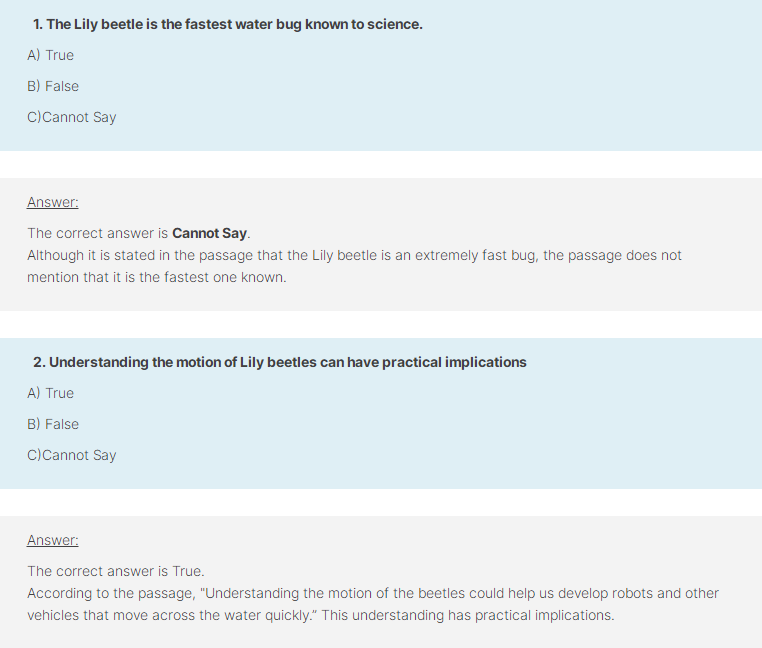Click the second underlined Answer: heading
Image resolution: width=762 pixels, height=648 pixels.
[52, 540]
